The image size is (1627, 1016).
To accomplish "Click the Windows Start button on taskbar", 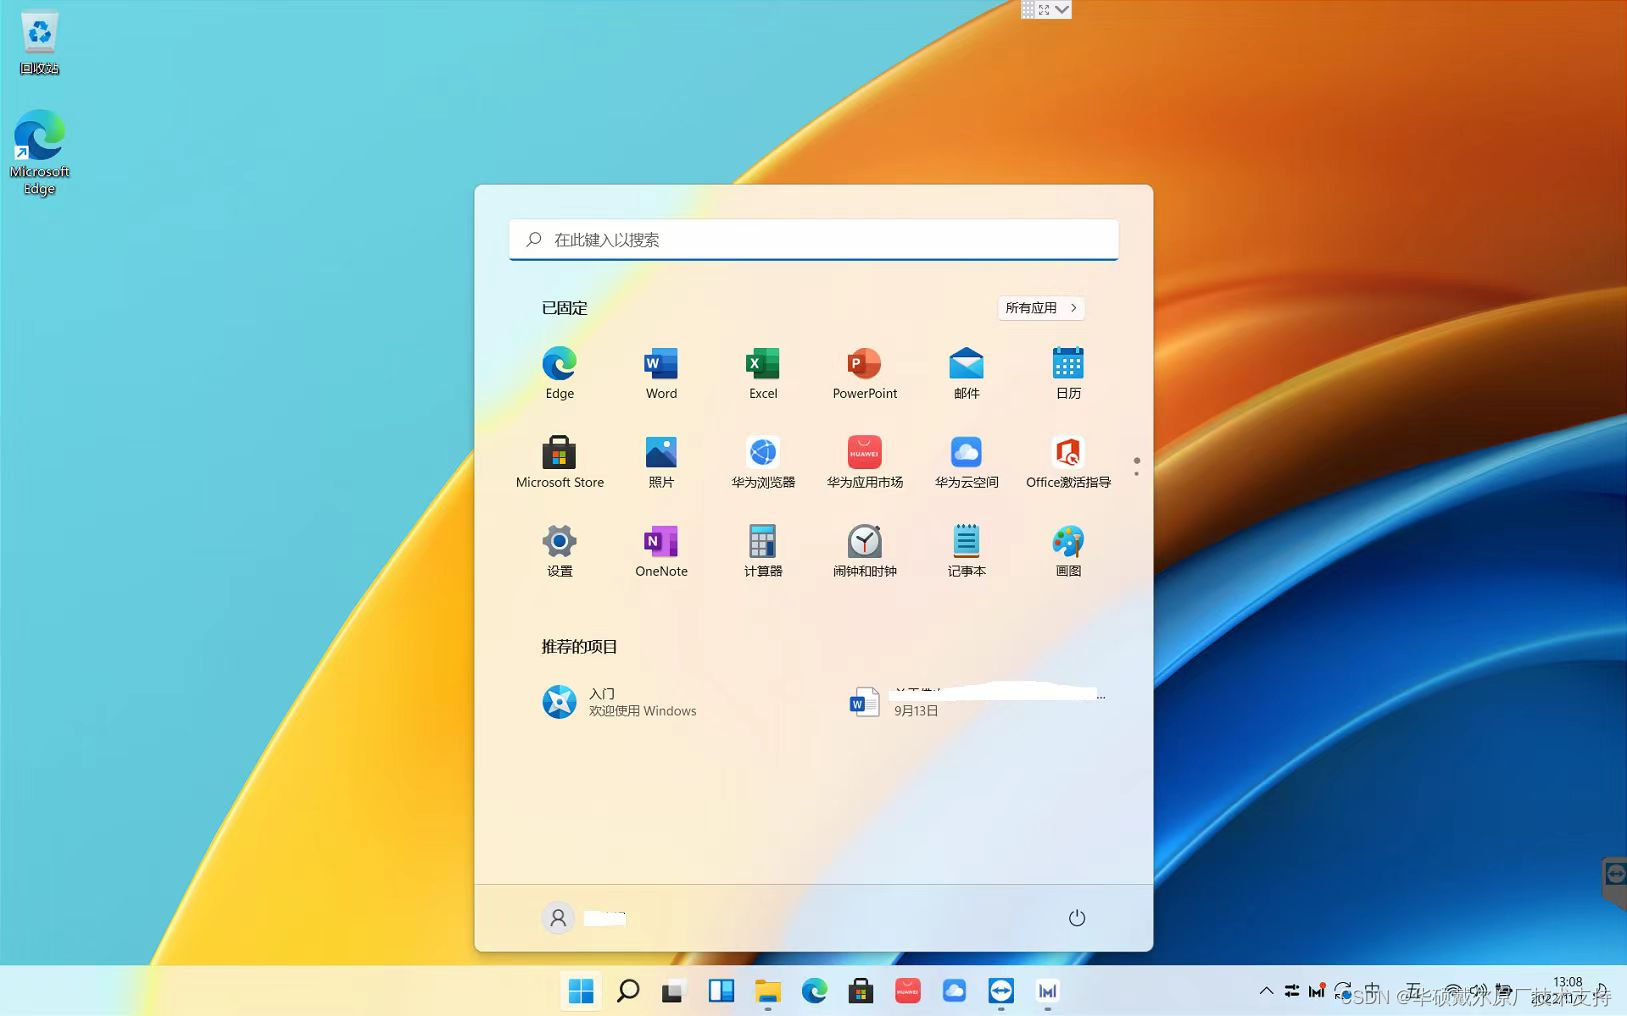I will (580, 991).
